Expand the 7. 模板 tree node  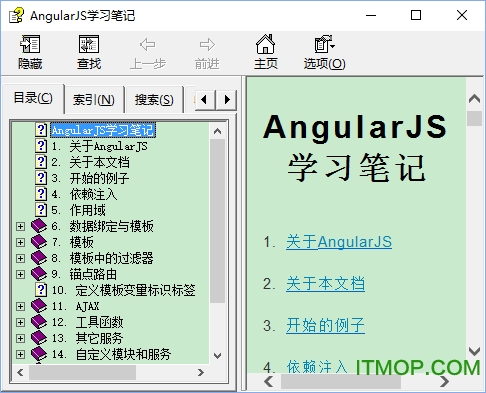[x=20, y=242]
